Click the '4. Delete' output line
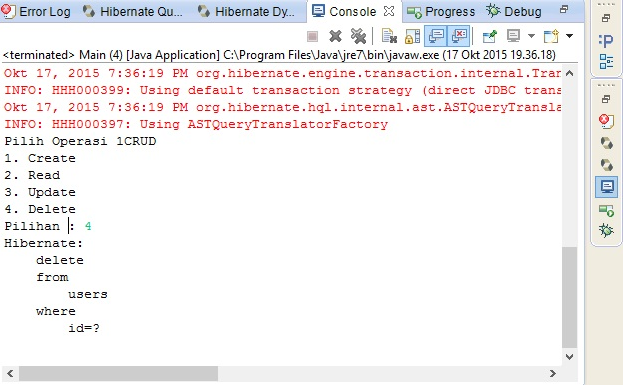 pyautogui.click(x=40, y=209)
